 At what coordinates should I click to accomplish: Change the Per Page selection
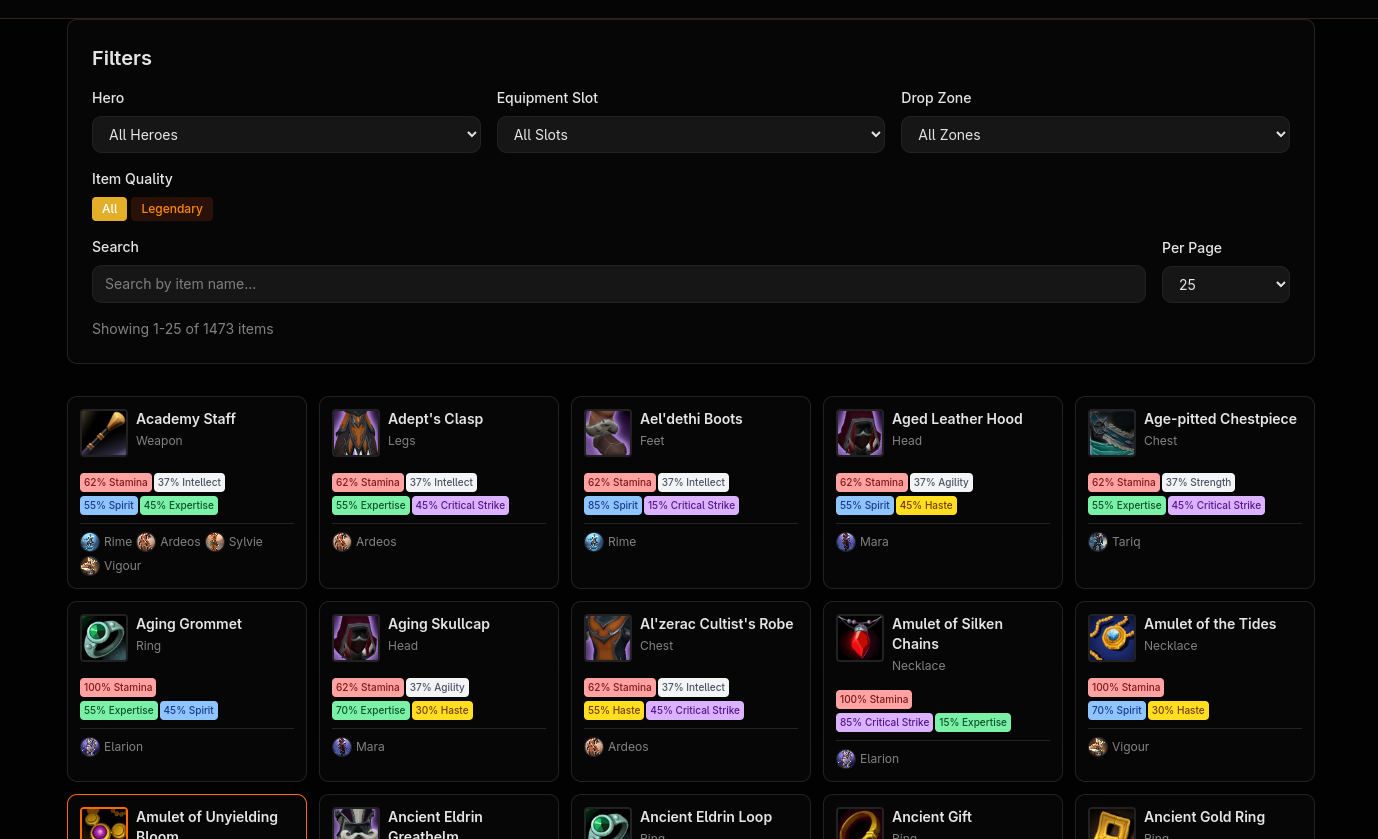[x=1225, y=284]
